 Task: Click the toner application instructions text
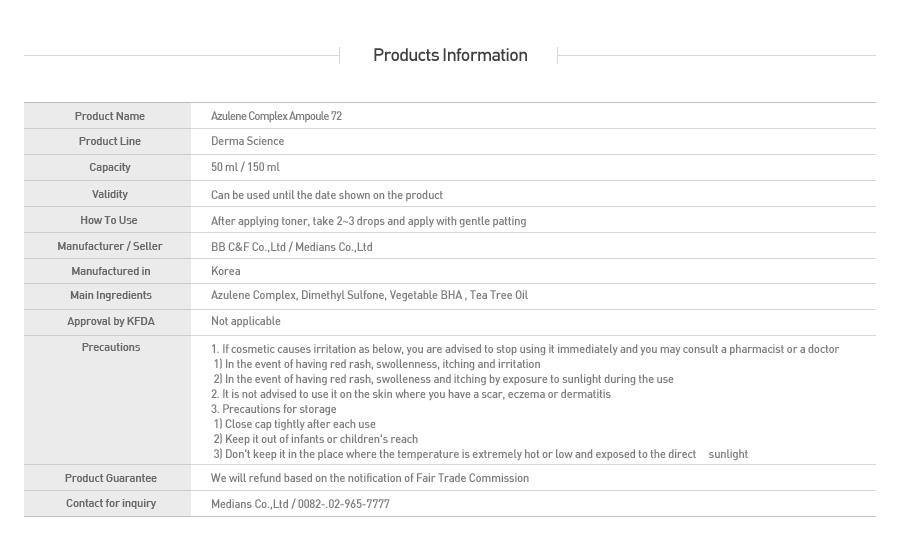point(368,221)
